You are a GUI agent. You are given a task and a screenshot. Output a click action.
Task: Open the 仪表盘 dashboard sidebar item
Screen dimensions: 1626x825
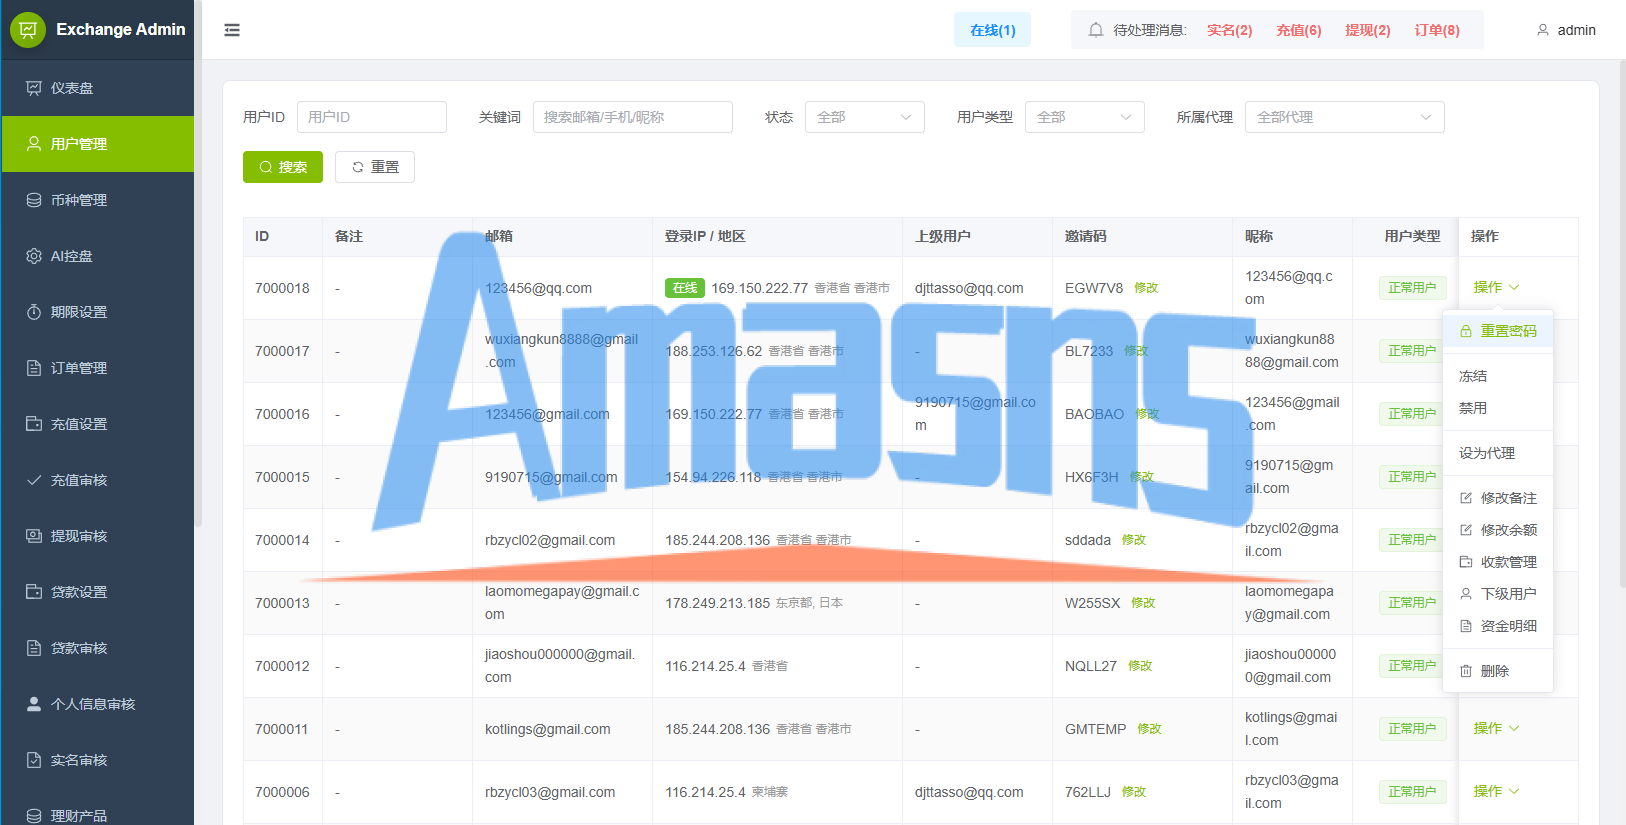coord(98,88)
